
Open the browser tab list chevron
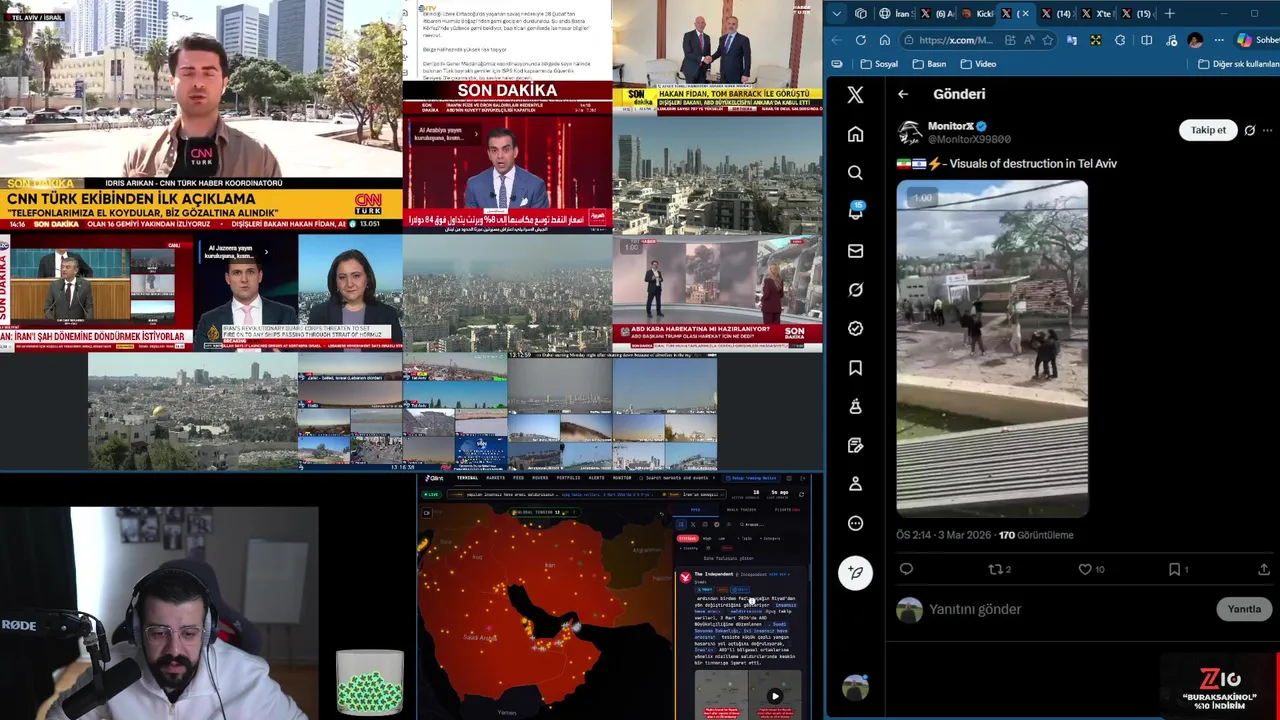point(837,14)
